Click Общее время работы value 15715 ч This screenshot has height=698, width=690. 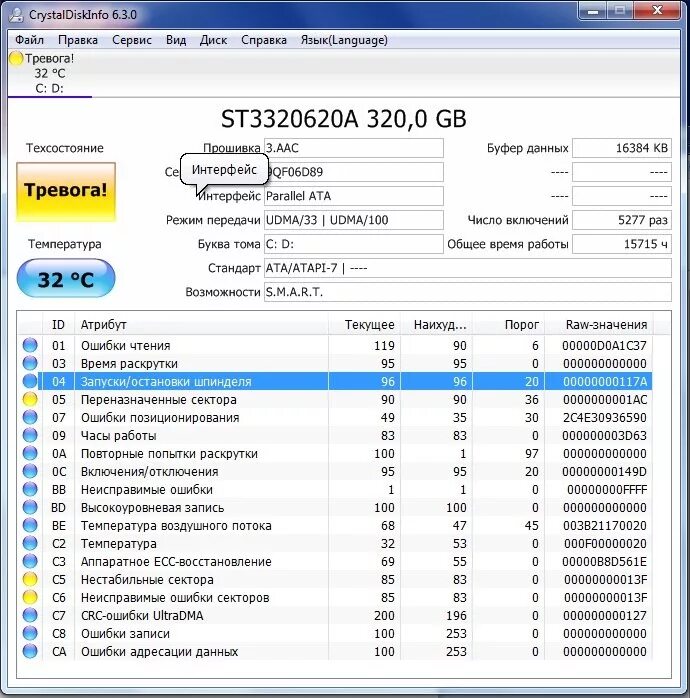coord(622,244)
